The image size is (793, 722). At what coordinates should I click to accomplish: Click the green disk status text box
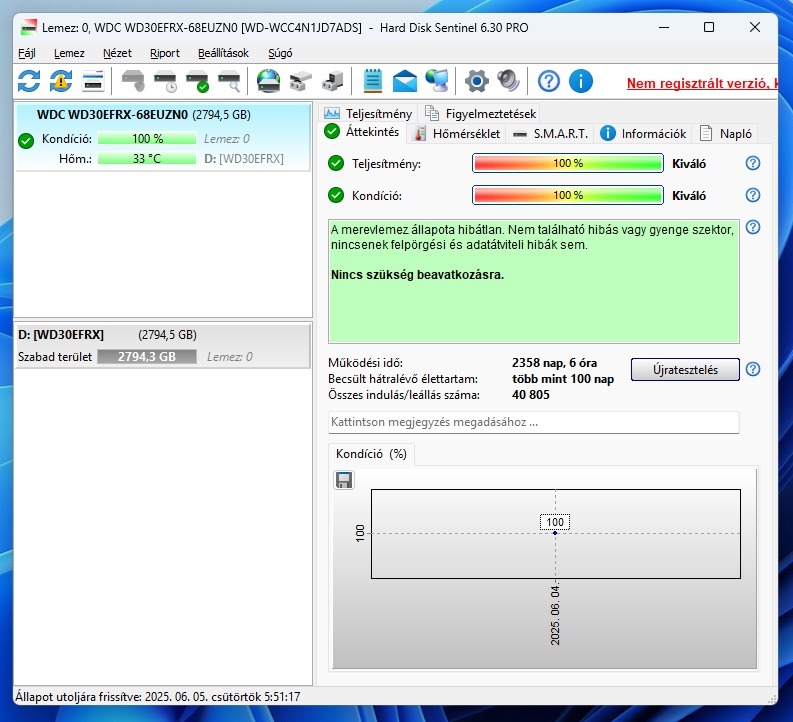[534, 282]
